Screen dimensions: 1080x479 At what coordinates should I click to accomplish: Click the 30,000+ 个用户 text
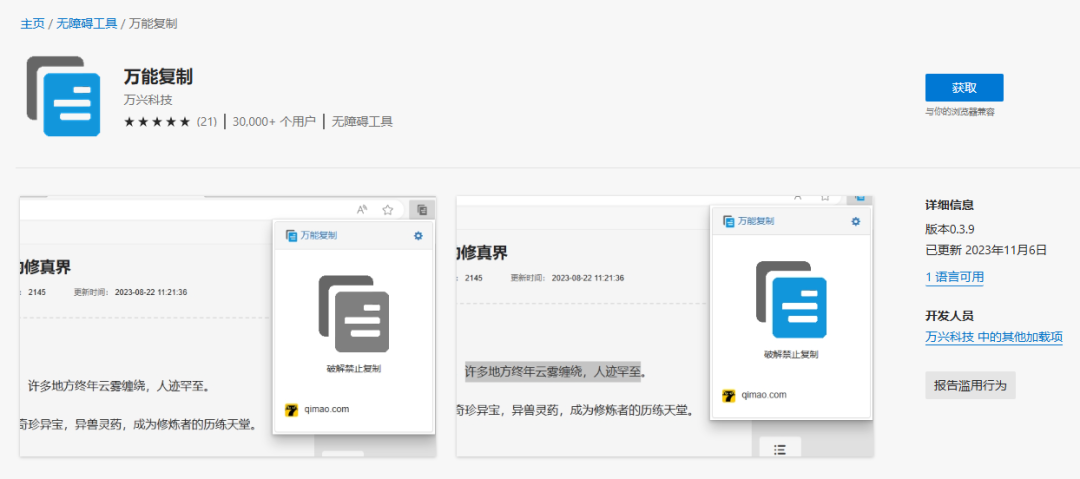tap(273, 122)
